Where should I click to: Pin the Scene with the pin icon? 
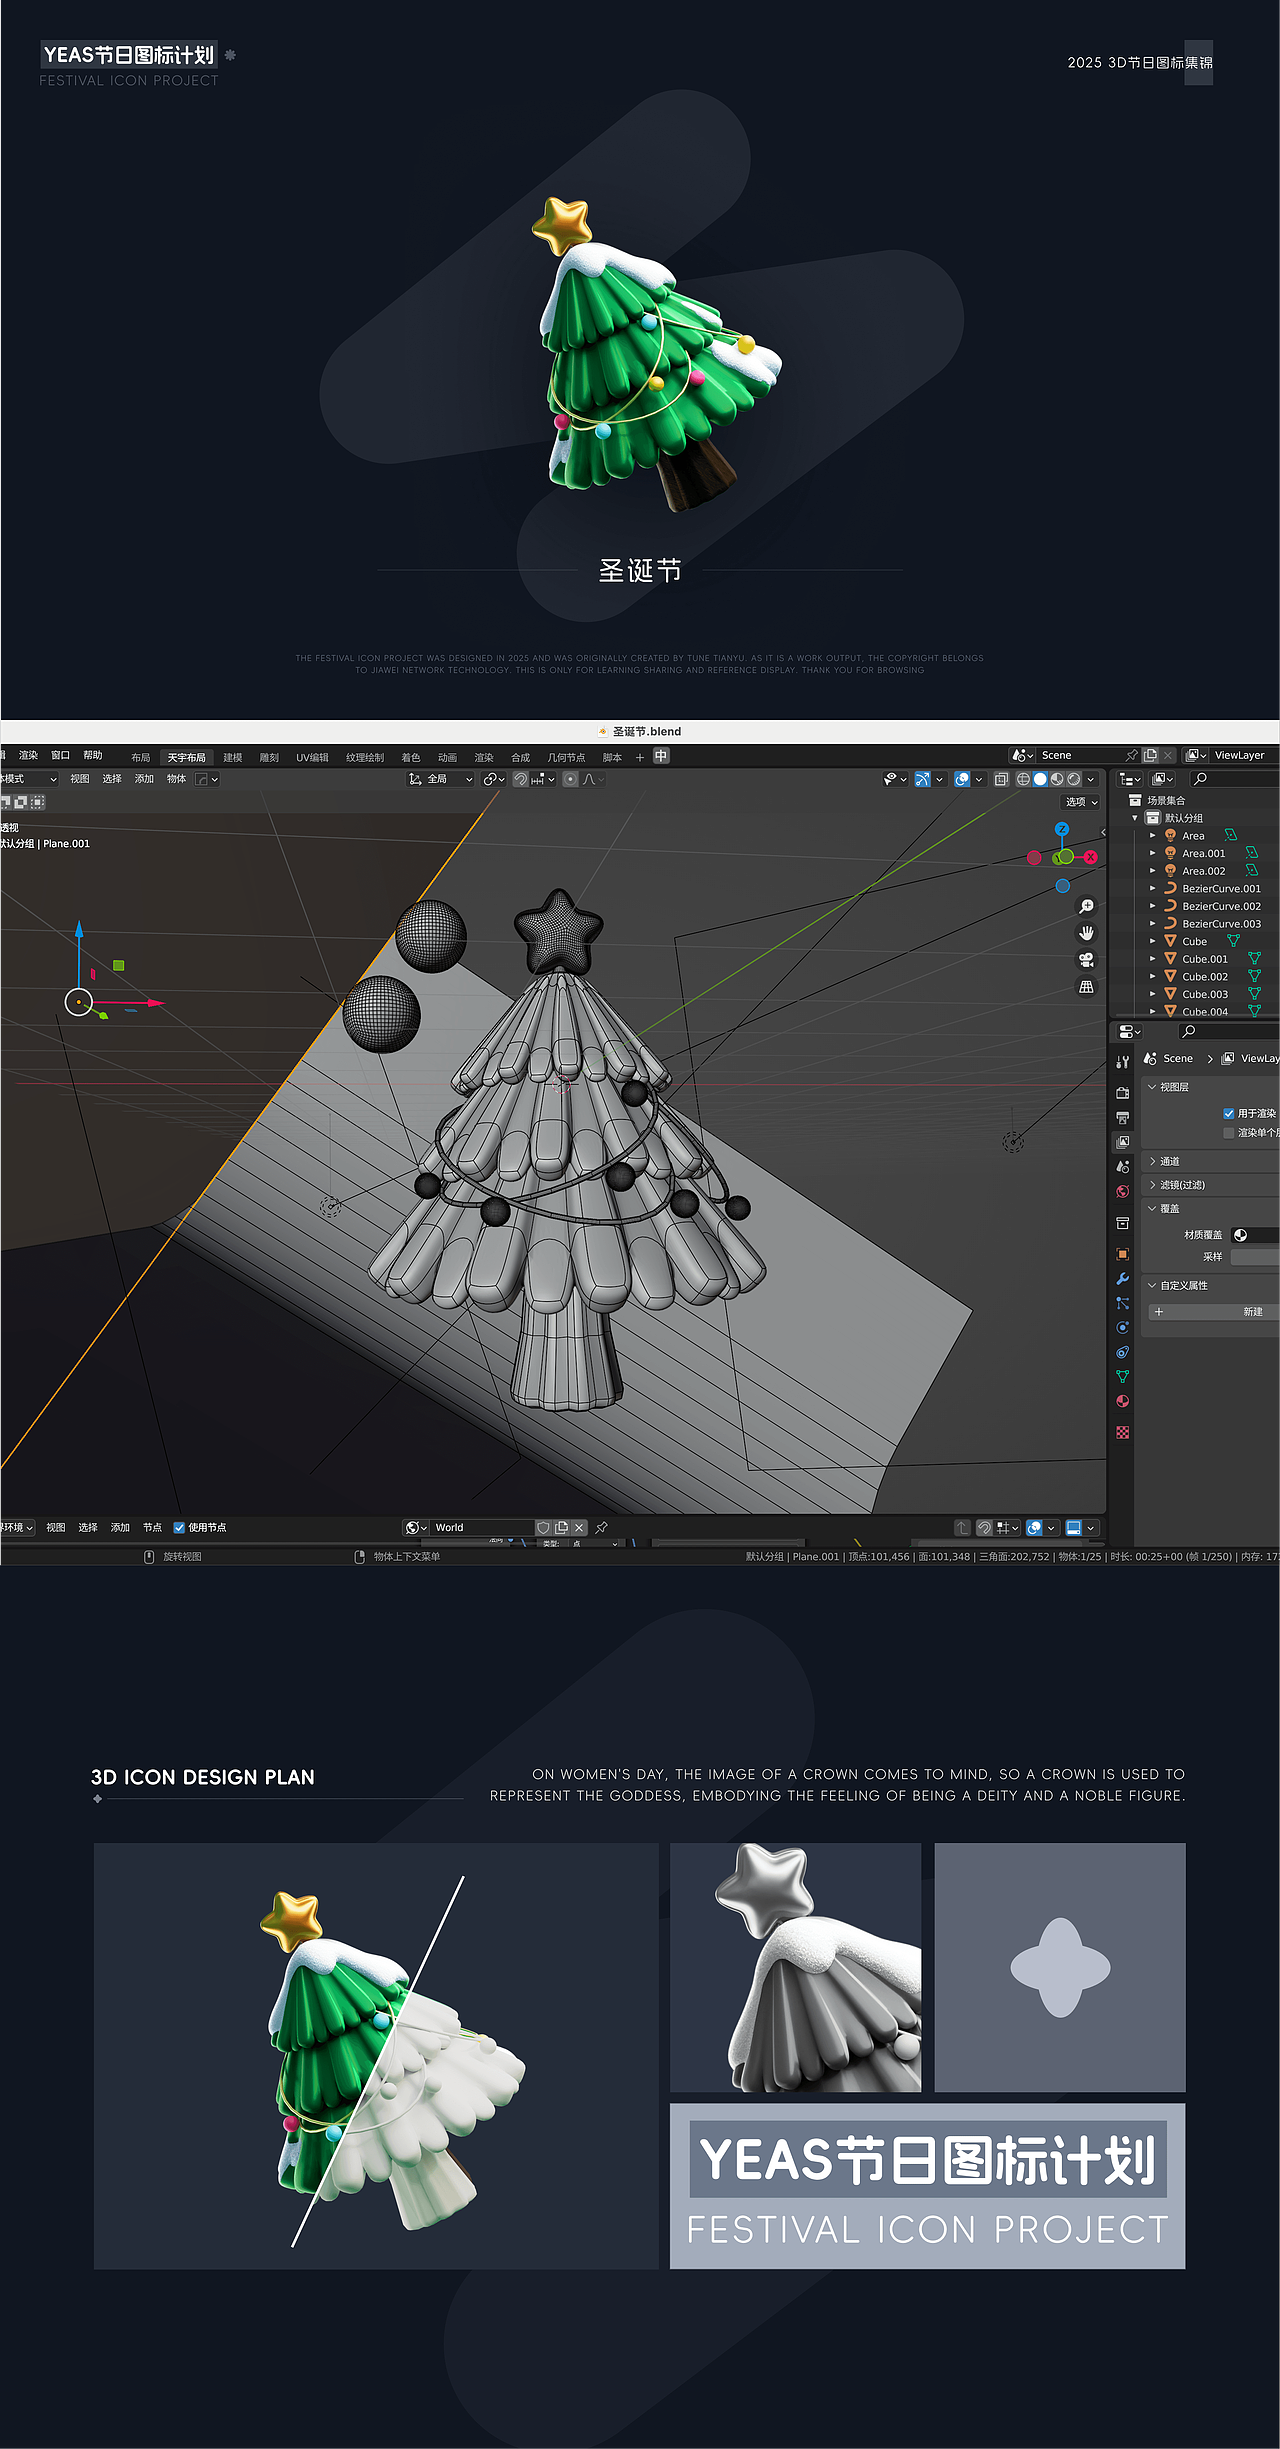(x=1132, y=755)
